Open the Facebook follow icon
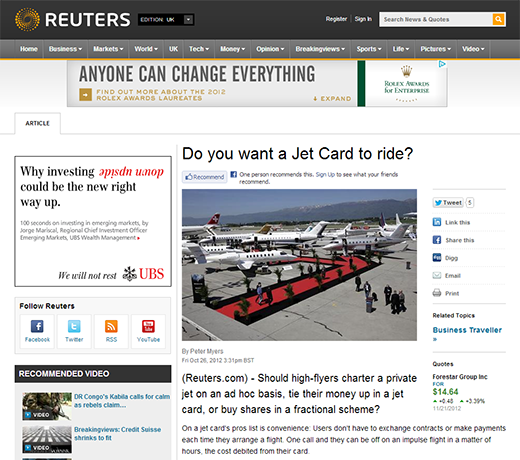The image size is (520, 460). tap(37, 326)
